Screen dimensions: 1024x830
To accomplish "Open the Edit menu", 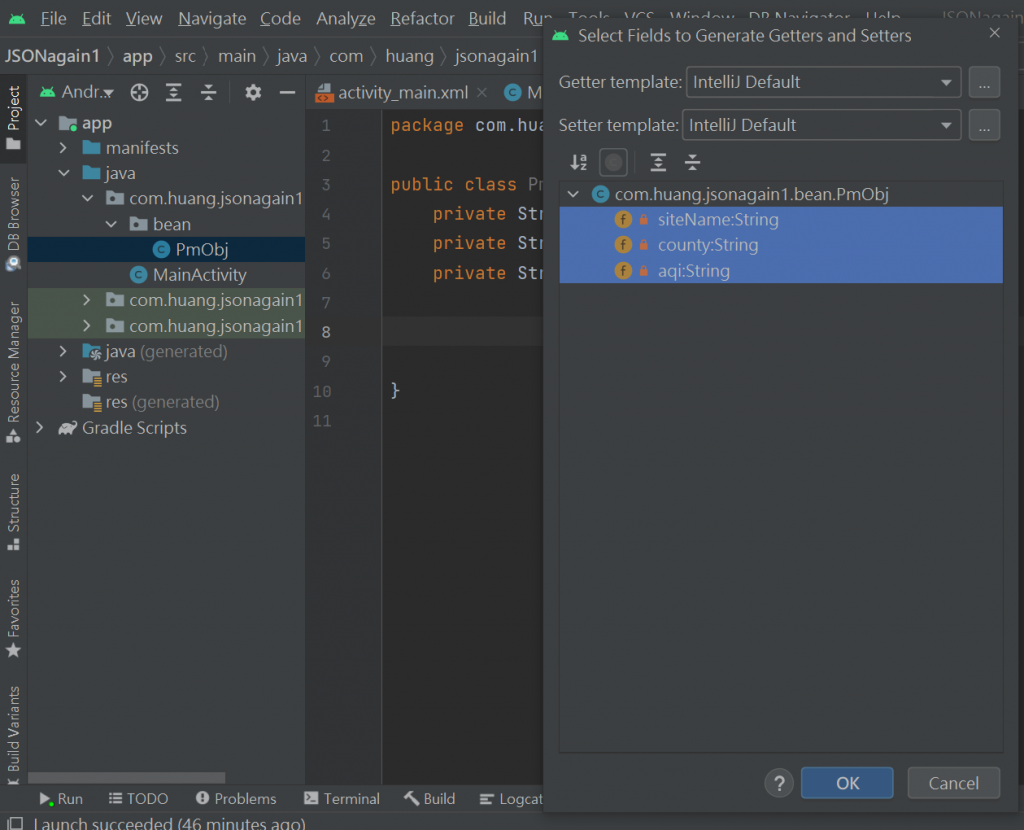I will click(x=96, y=18).
